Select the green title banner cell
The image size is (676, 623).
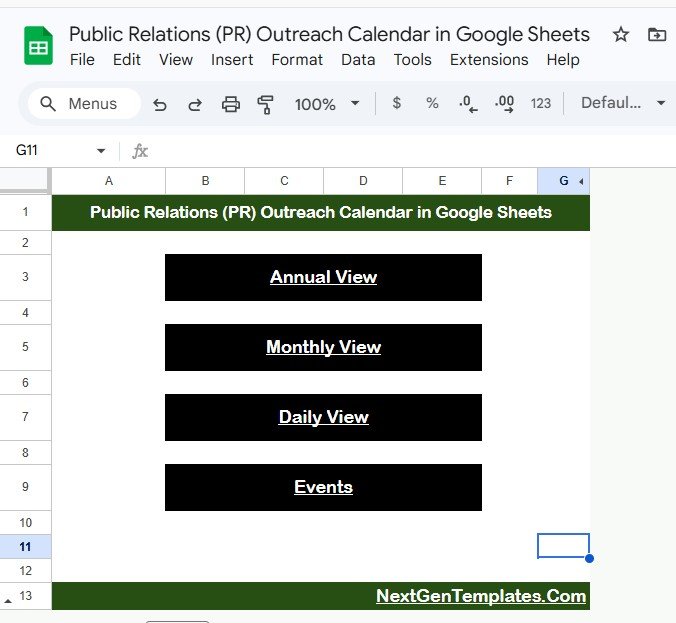[321, 213]
